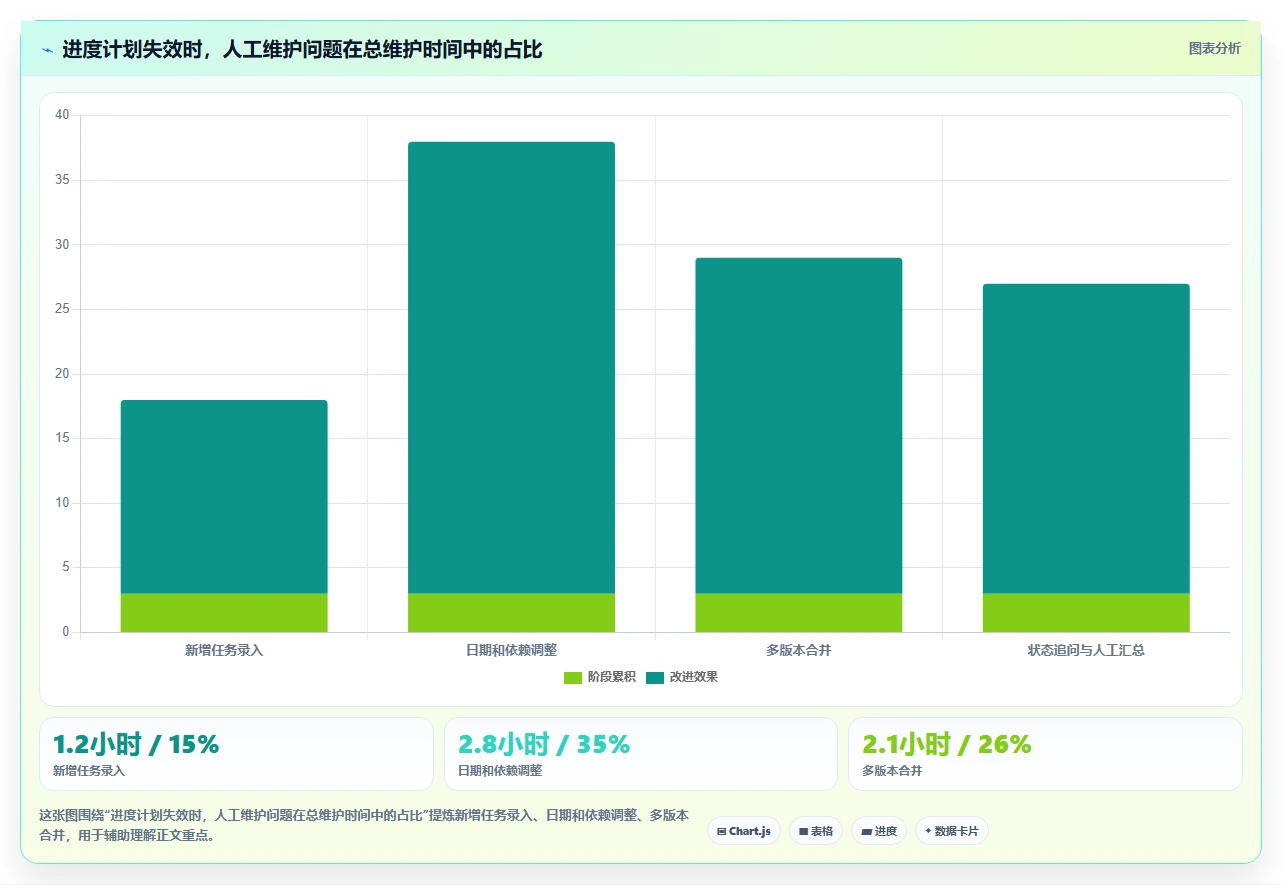Click the description paragraph starting 这张图围绕

(364, 825)
